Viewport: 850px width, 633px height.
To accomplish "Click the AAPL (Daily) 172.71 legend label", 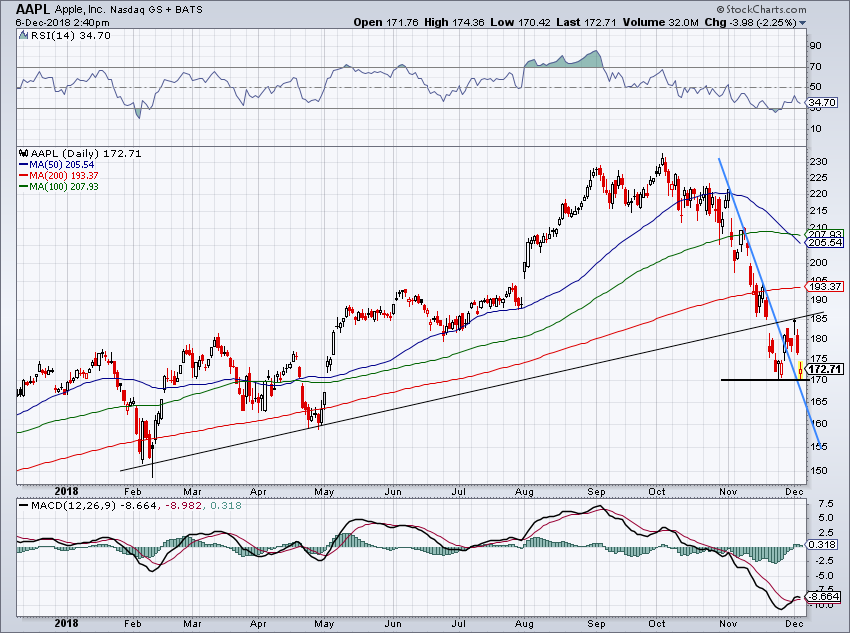I will point(86,153).
